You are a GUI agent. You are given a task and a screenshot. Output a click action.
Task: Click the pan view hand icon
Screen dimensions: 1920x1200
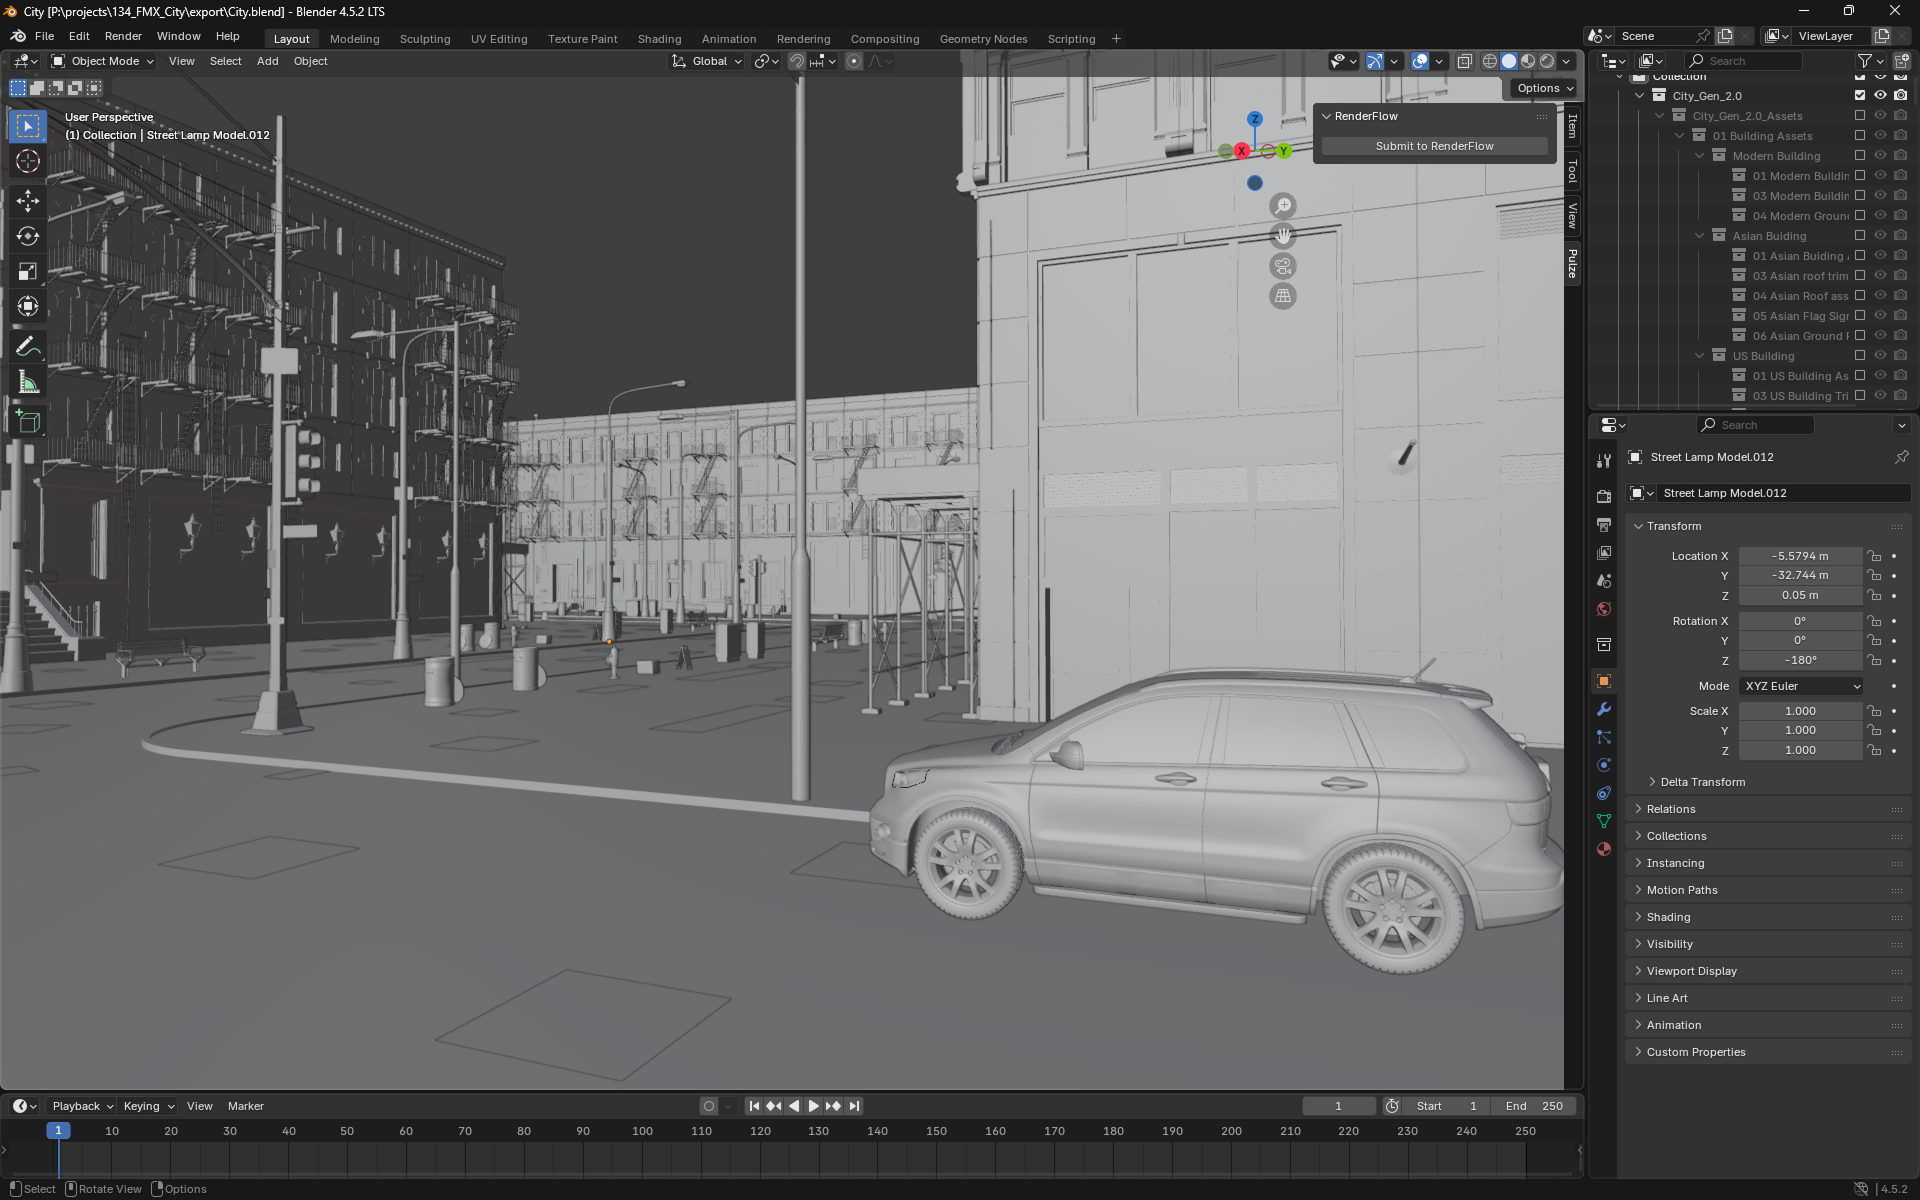pyautogui.click(x=1283, y=236)
